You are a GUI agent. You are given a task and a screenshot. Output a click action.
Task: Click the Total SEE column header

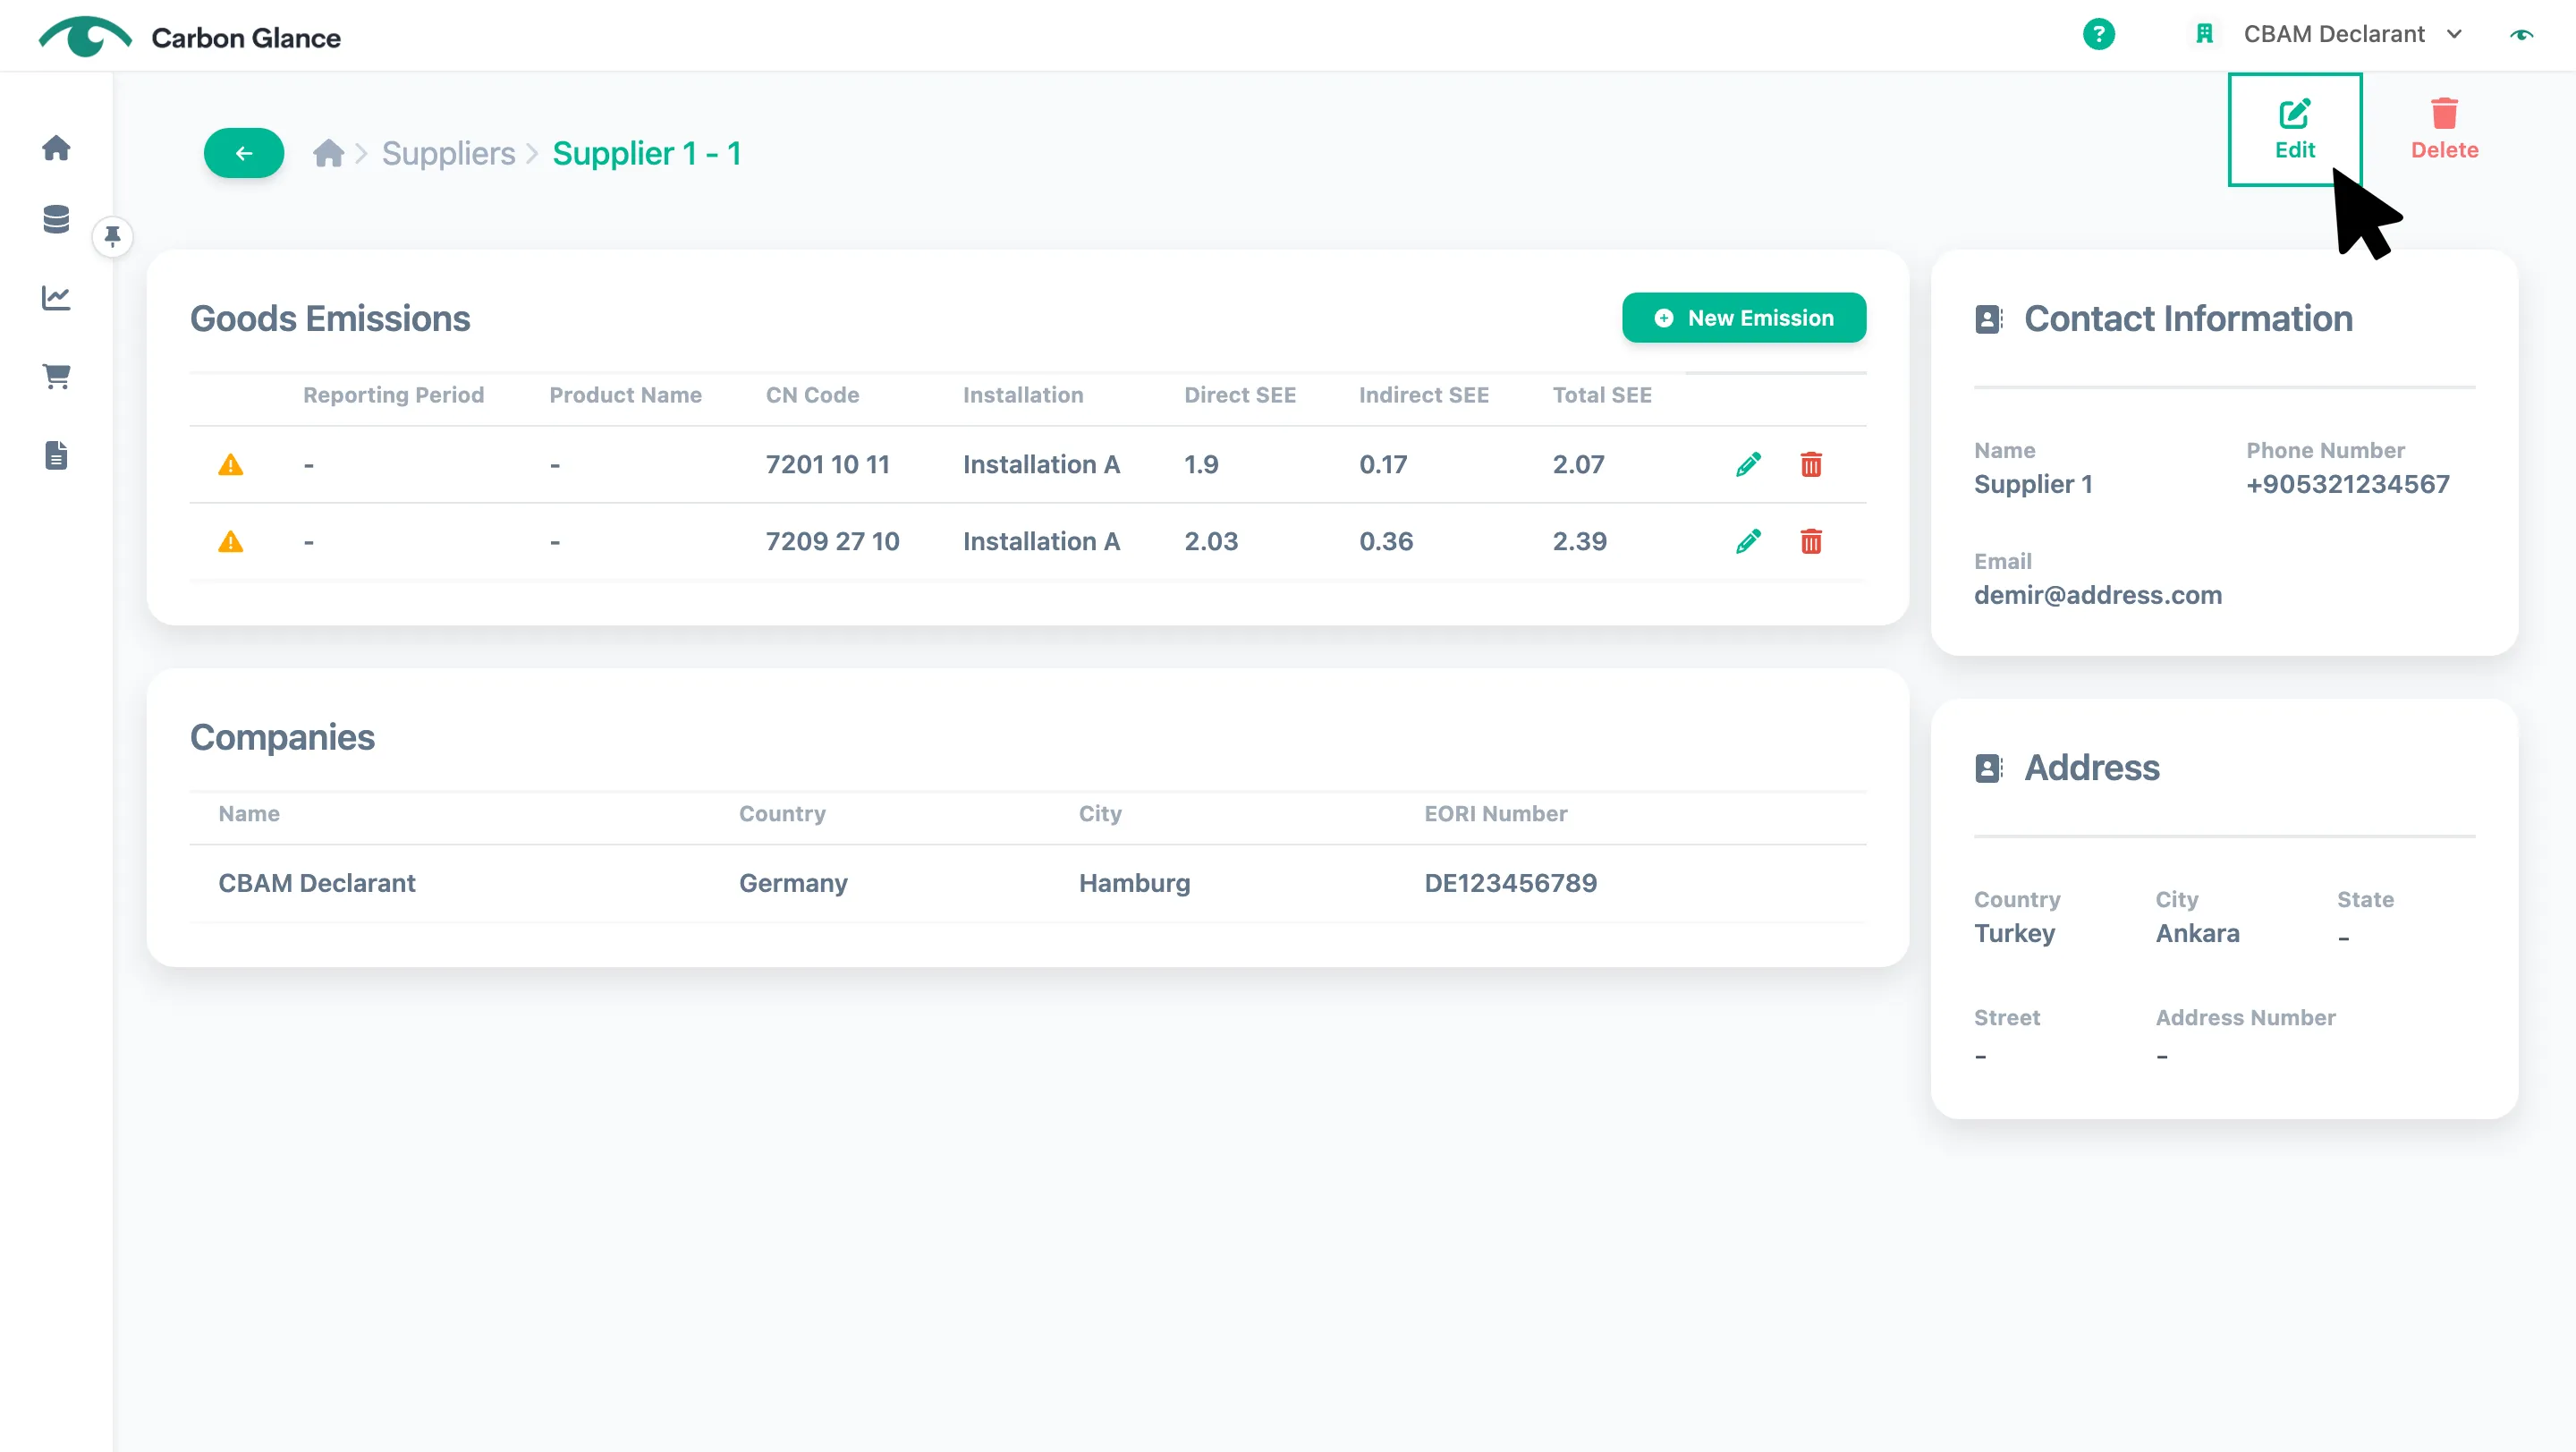coord(1602,395)
